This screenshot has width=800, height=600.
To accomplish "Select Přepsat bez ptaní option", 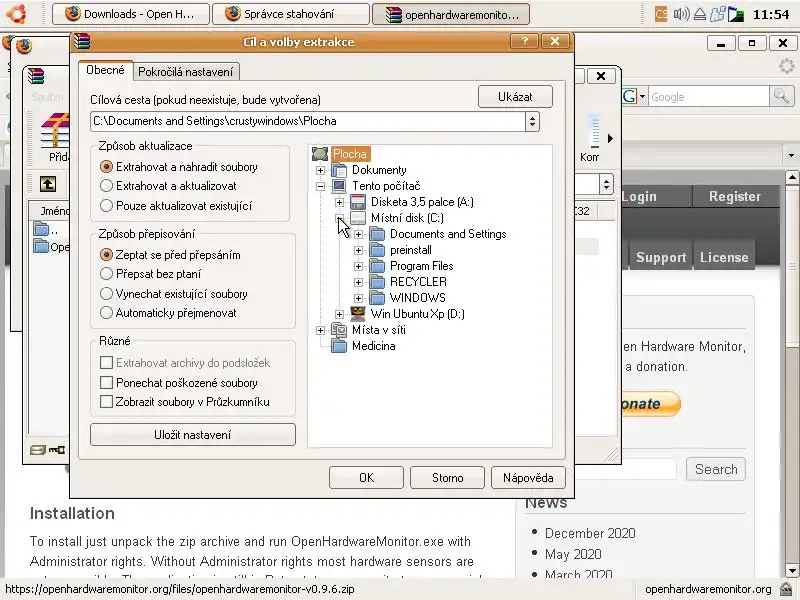I will [106, 274].
